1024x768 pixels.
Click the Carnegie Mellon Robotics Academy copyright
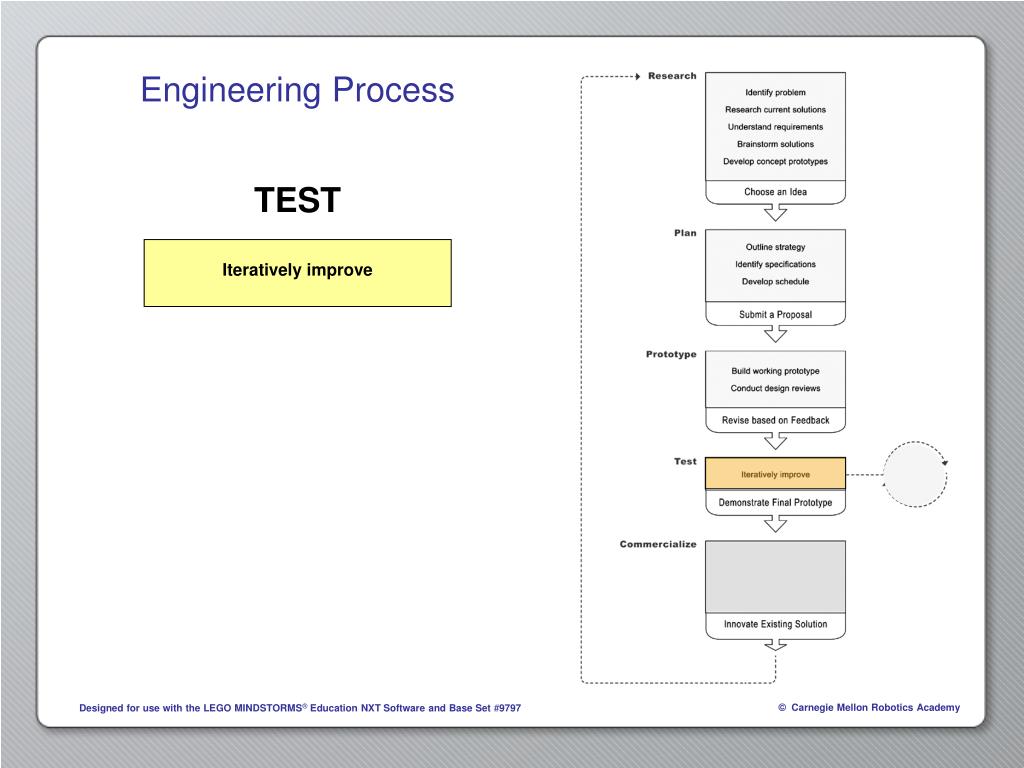[869, 707]
